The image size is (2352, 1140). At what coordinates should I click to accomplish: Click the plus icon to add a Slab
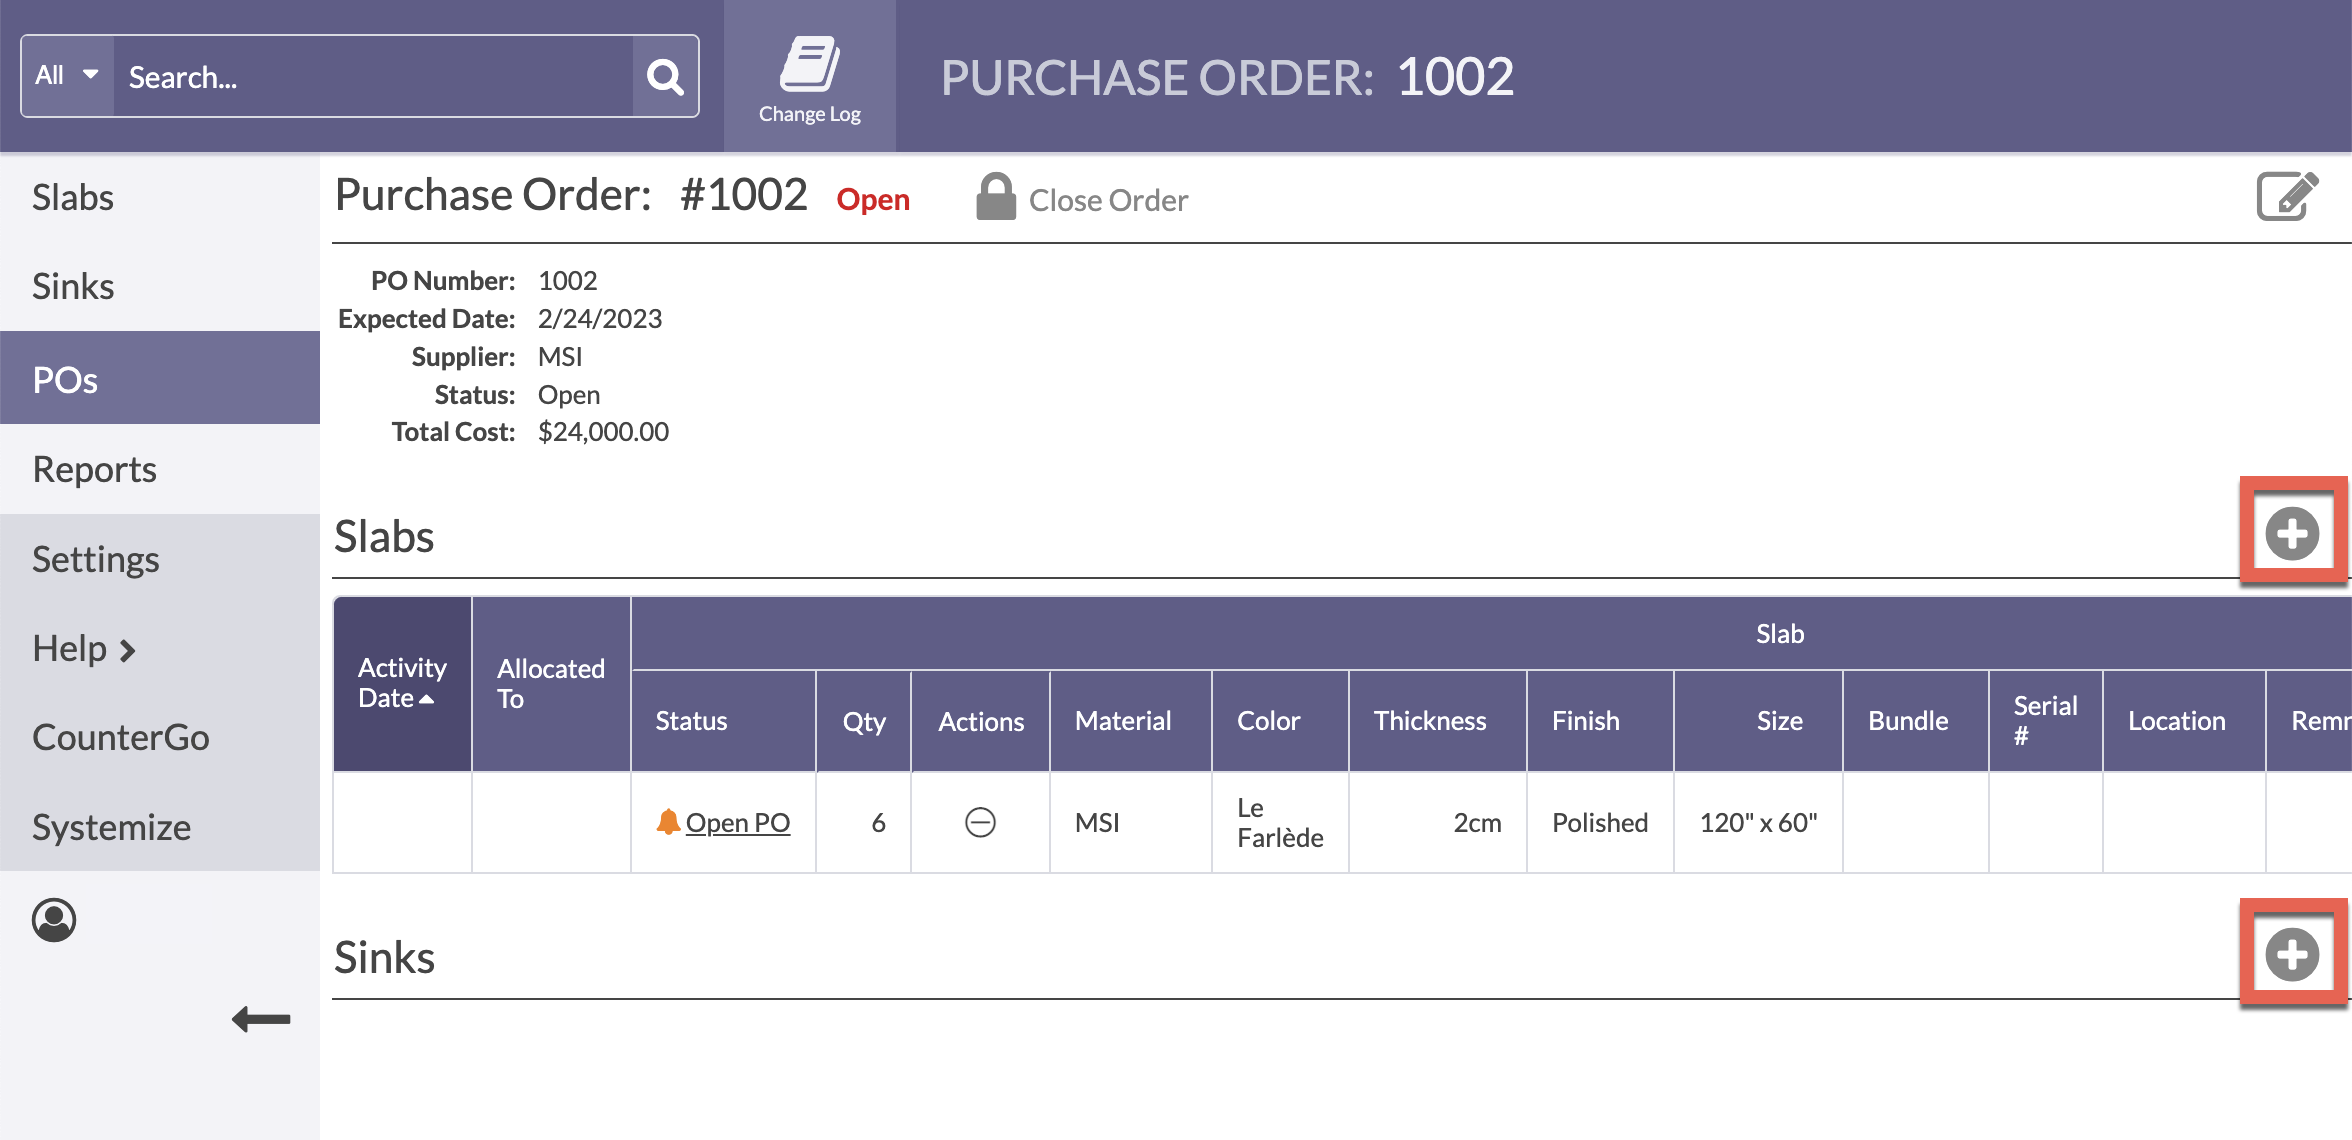click(x=2293, y=532)
